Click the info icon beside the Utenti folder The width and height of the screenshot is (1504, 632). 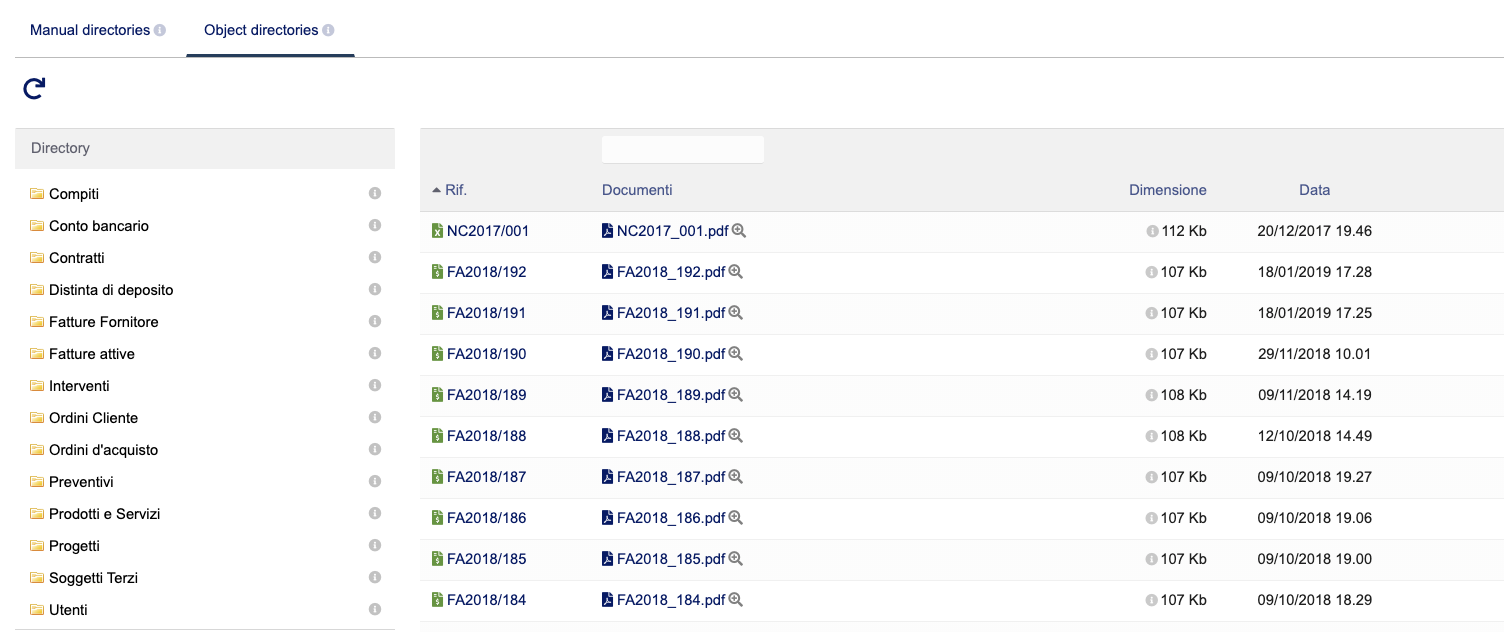[375, 609]
